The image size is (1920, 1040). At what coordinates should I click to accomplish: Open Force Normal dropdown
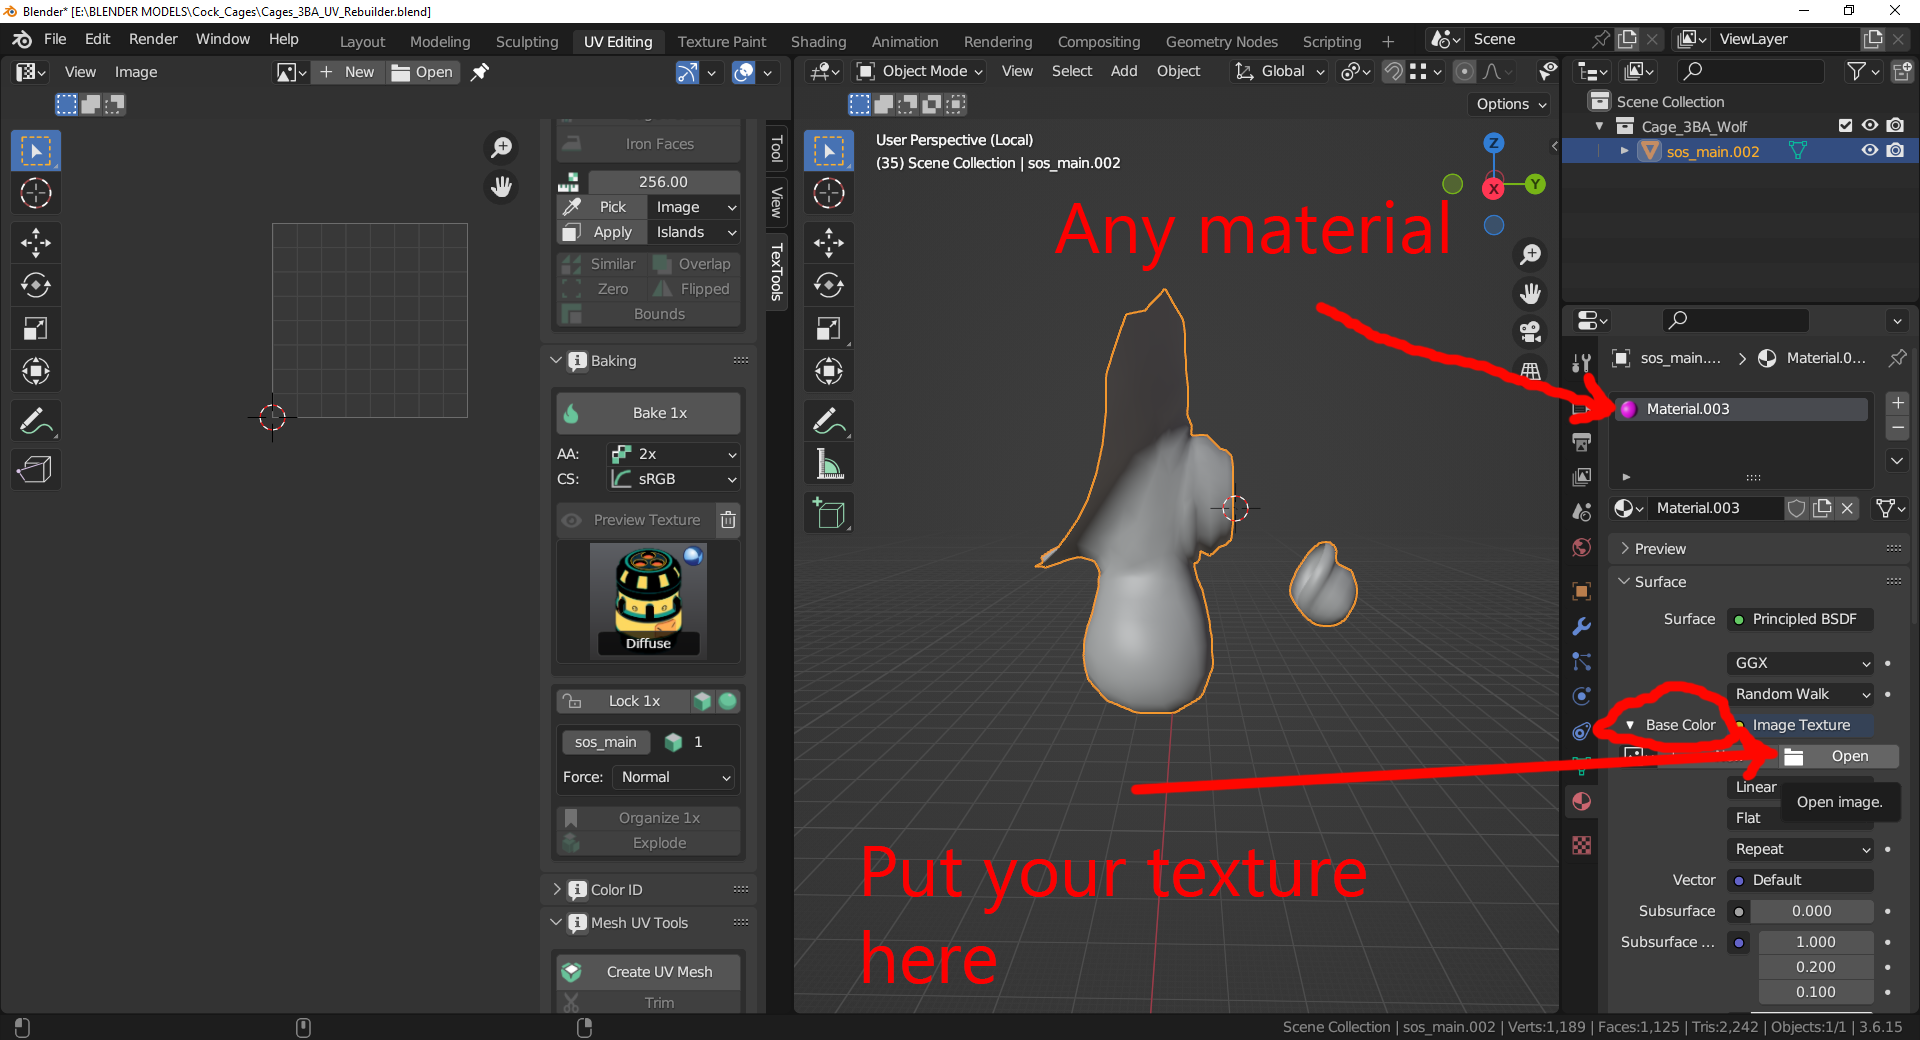(x=675, y=777)
